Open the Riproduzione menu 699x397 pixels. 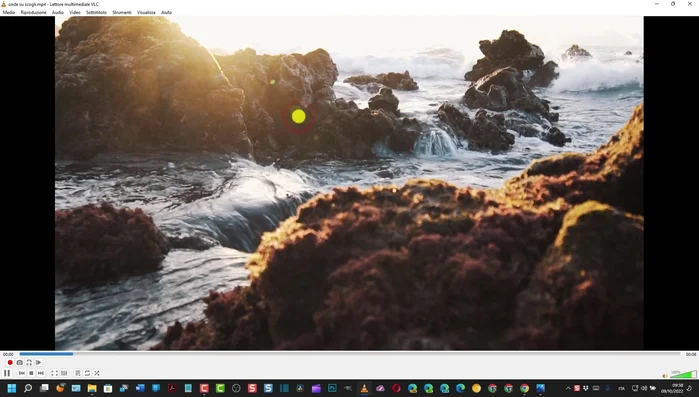[33, 12]
